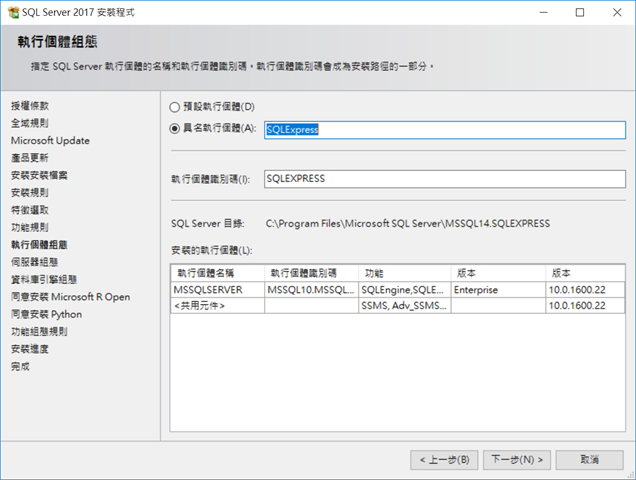
Task: Select the 安裝規則 step in sidebar
Action: [x=30, y=193]
